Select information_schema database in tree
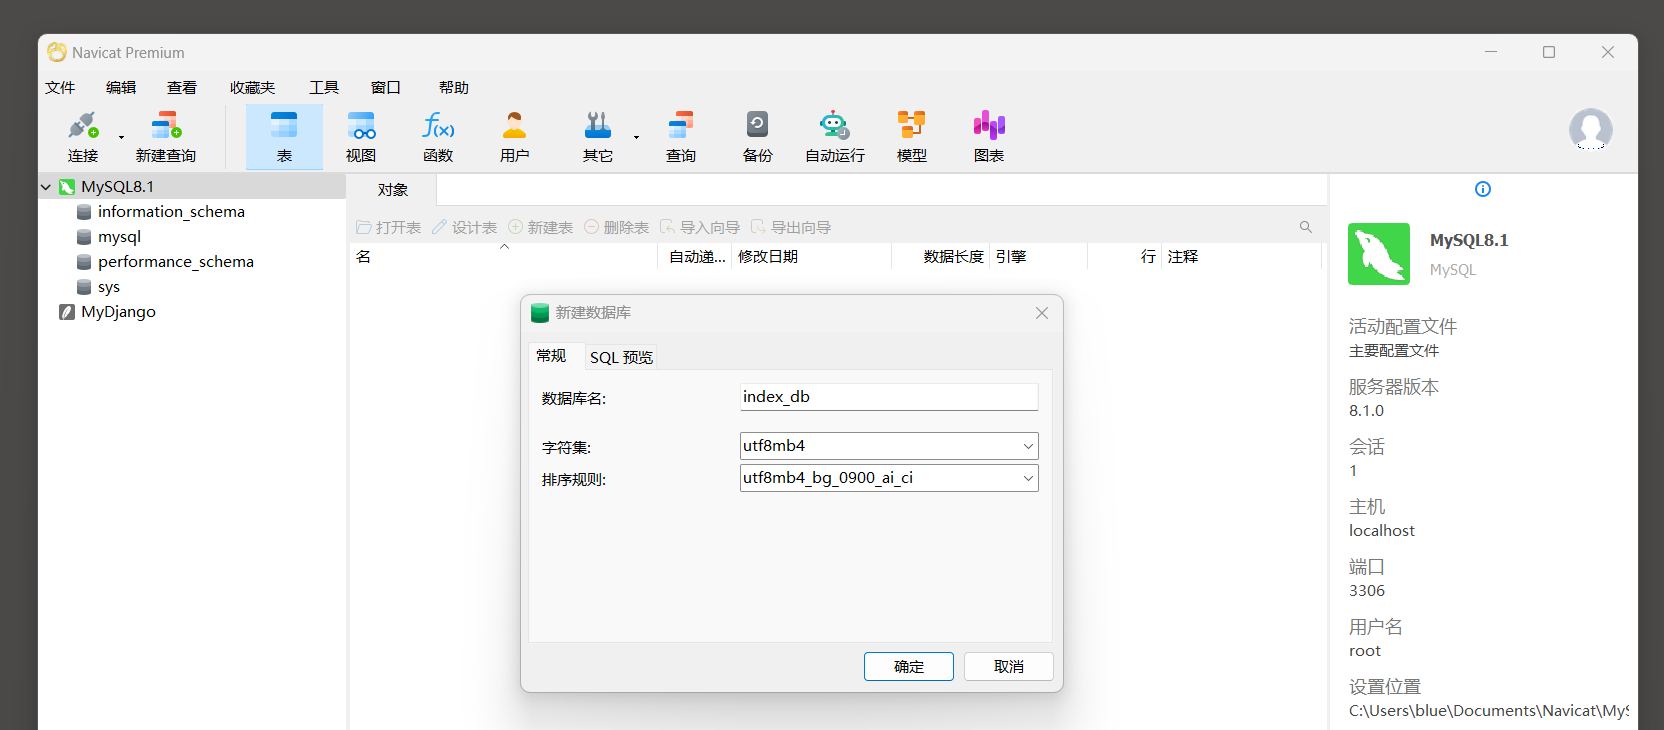Screen dimensions: 1664x730 [x=171, y=212]
